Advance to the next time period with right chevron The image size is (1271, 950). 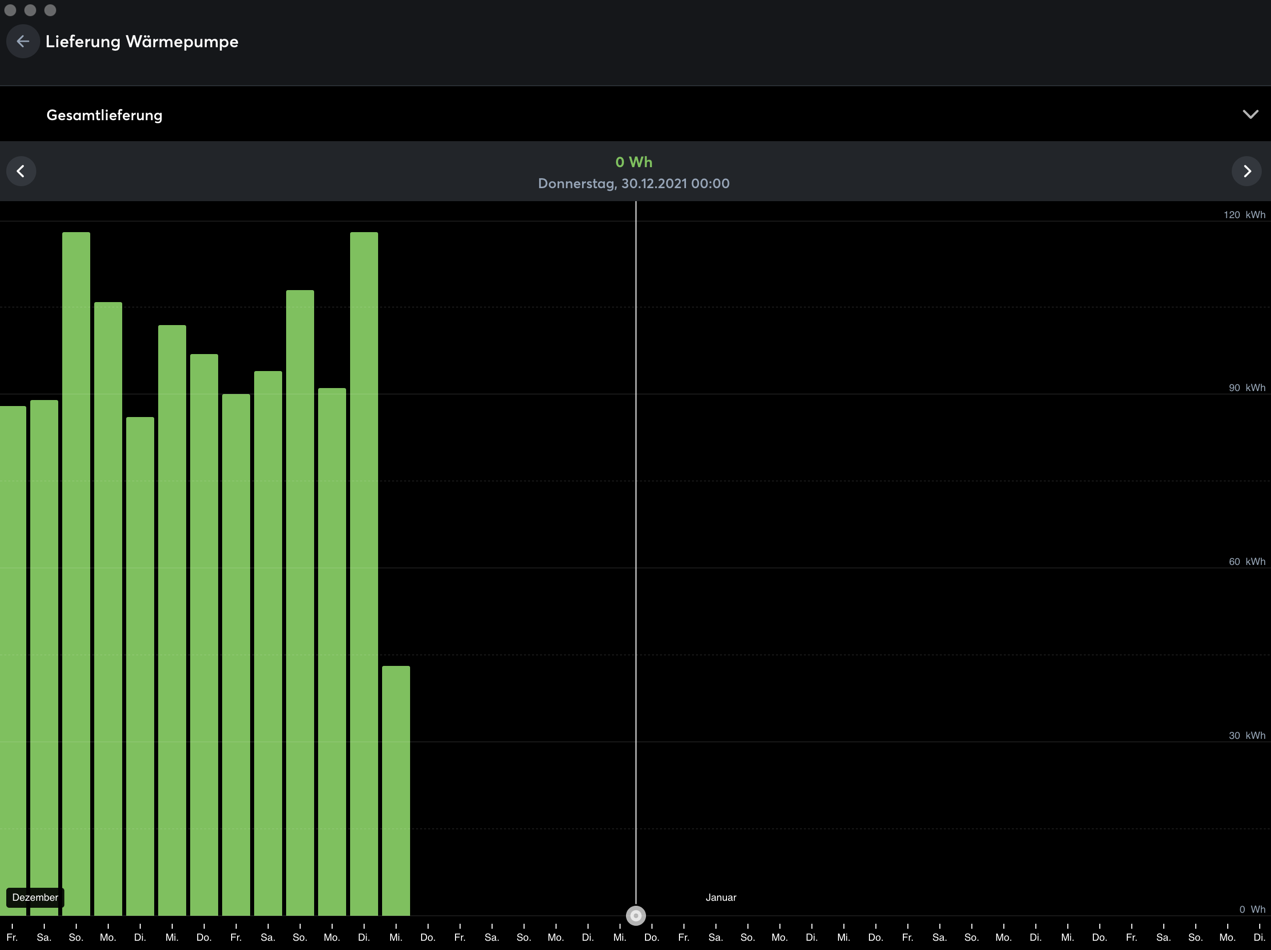pos(1246,171)
